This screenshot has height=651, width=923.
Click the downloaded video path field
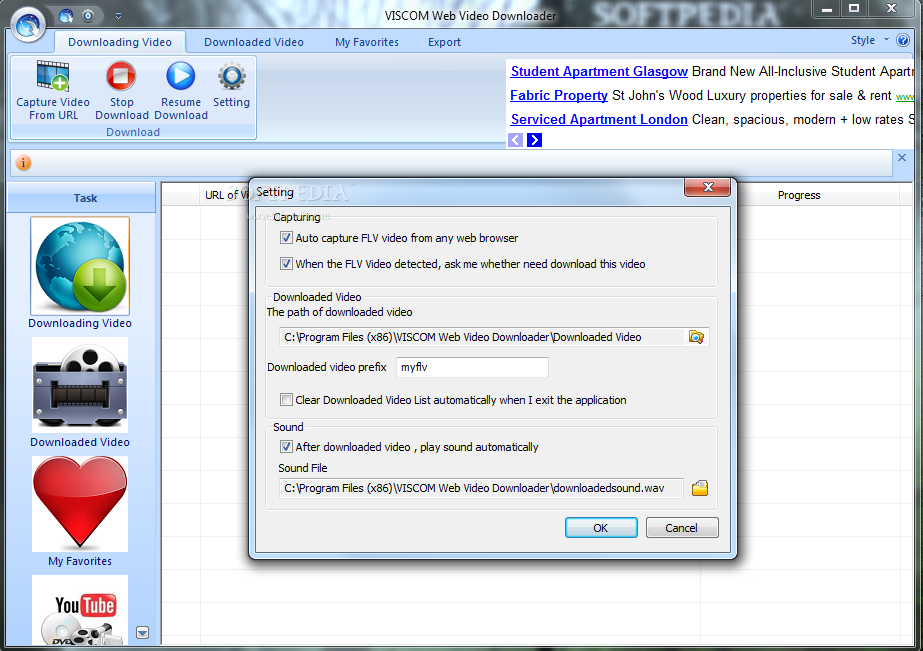(482, 337)
